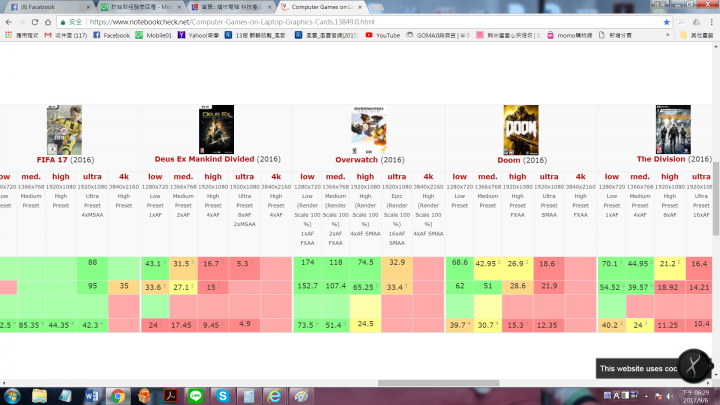The width and height of the screenshot is (720, 405).
Task: Open the Apps shortcut in bookmarks bar
Action: click(22, 35)
